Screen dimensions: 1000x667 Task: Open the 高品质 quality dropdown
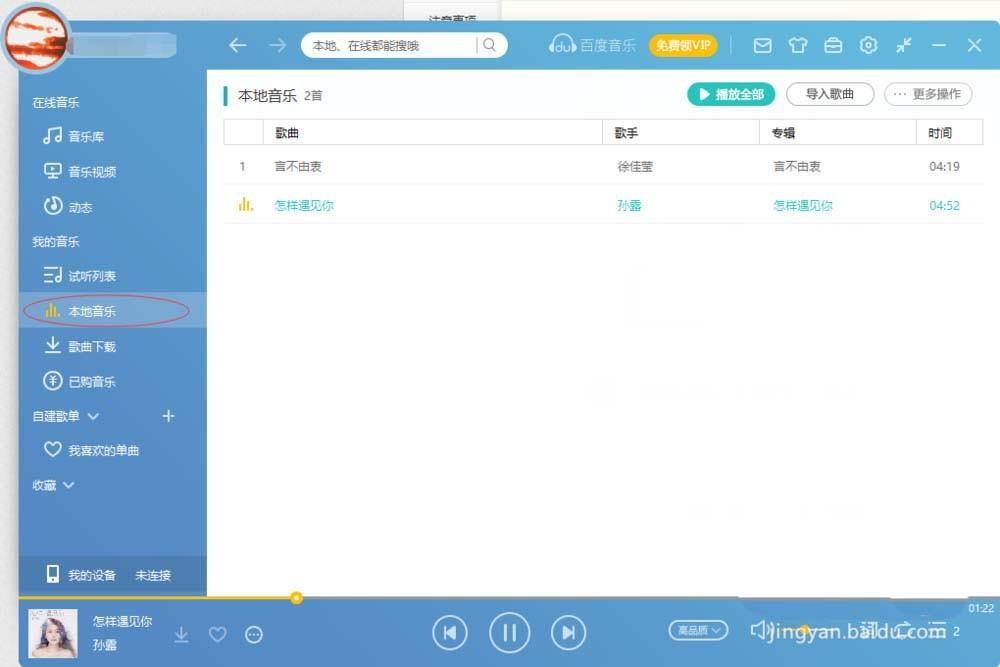click(698, 630)
